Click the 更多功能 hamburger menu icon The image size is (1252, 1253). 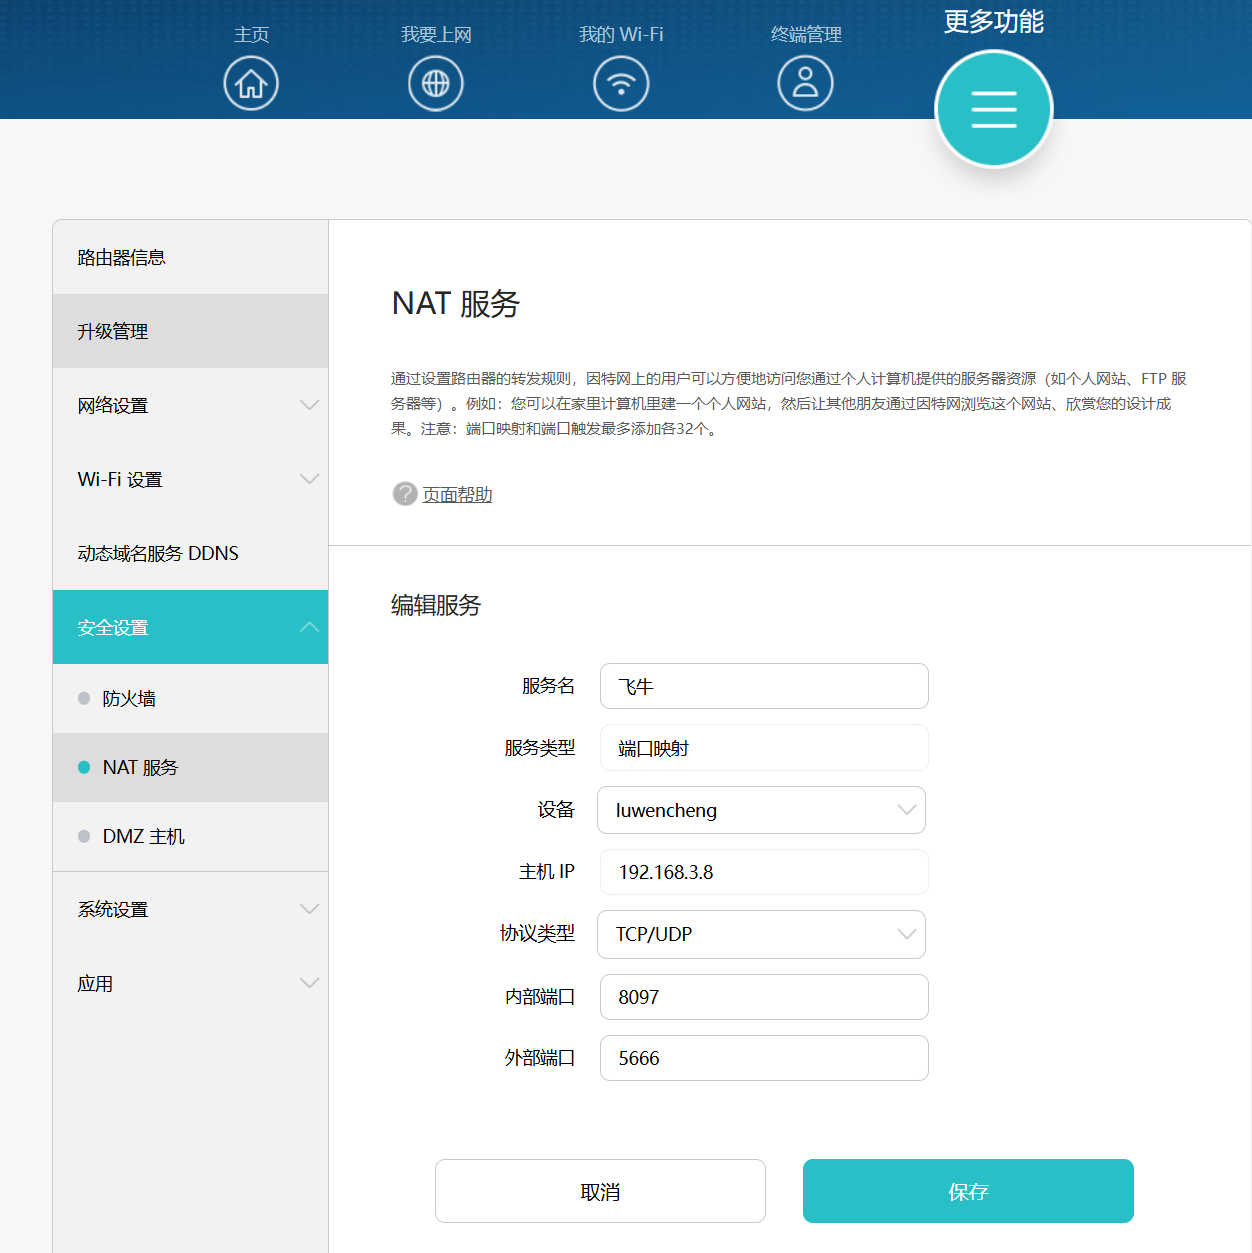point(994,109)
